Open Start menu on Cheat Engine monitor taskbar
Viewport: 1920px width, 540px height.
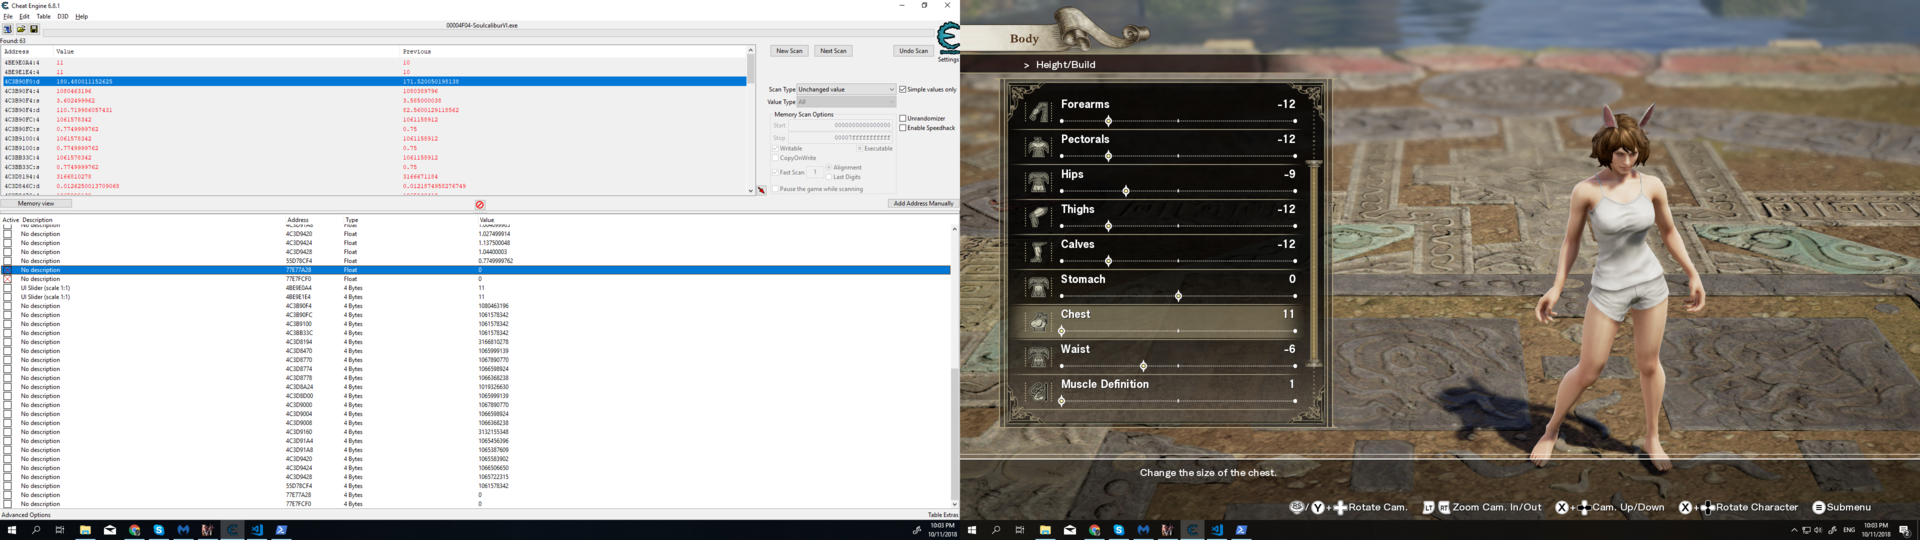(12, 530)
